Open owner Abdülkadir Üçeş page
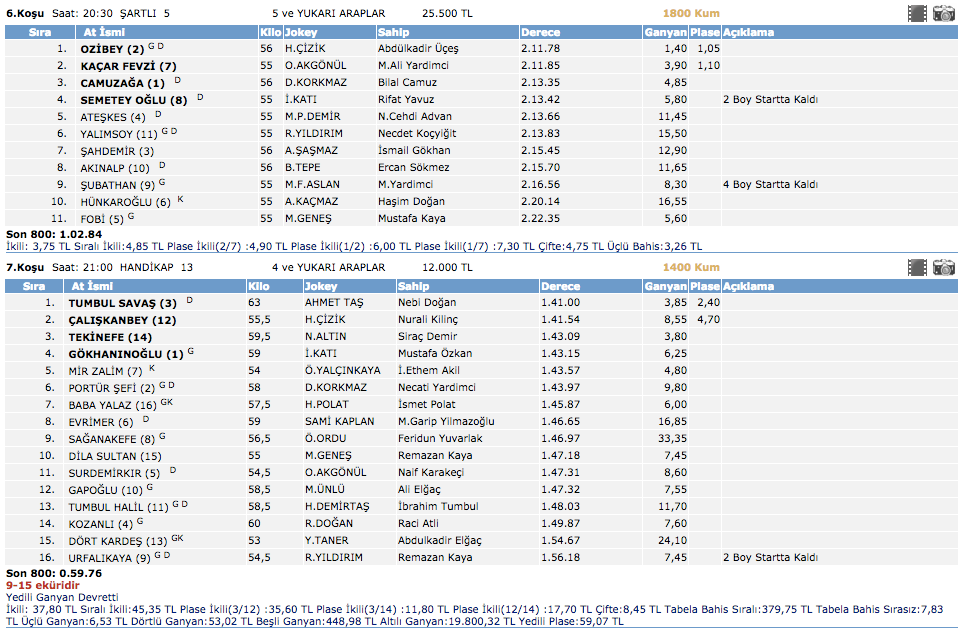Viewport: 974px width, 629px height. click(x=418, y=48)
